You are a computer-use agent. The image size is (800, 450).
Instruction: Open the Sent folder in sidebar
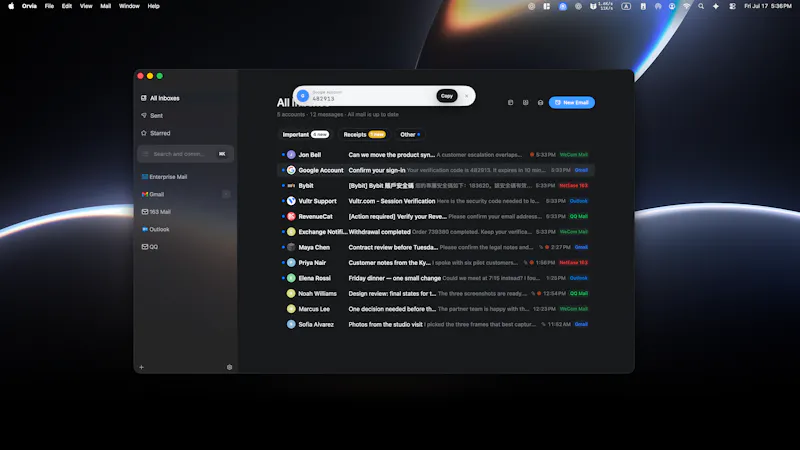(185, 116)
